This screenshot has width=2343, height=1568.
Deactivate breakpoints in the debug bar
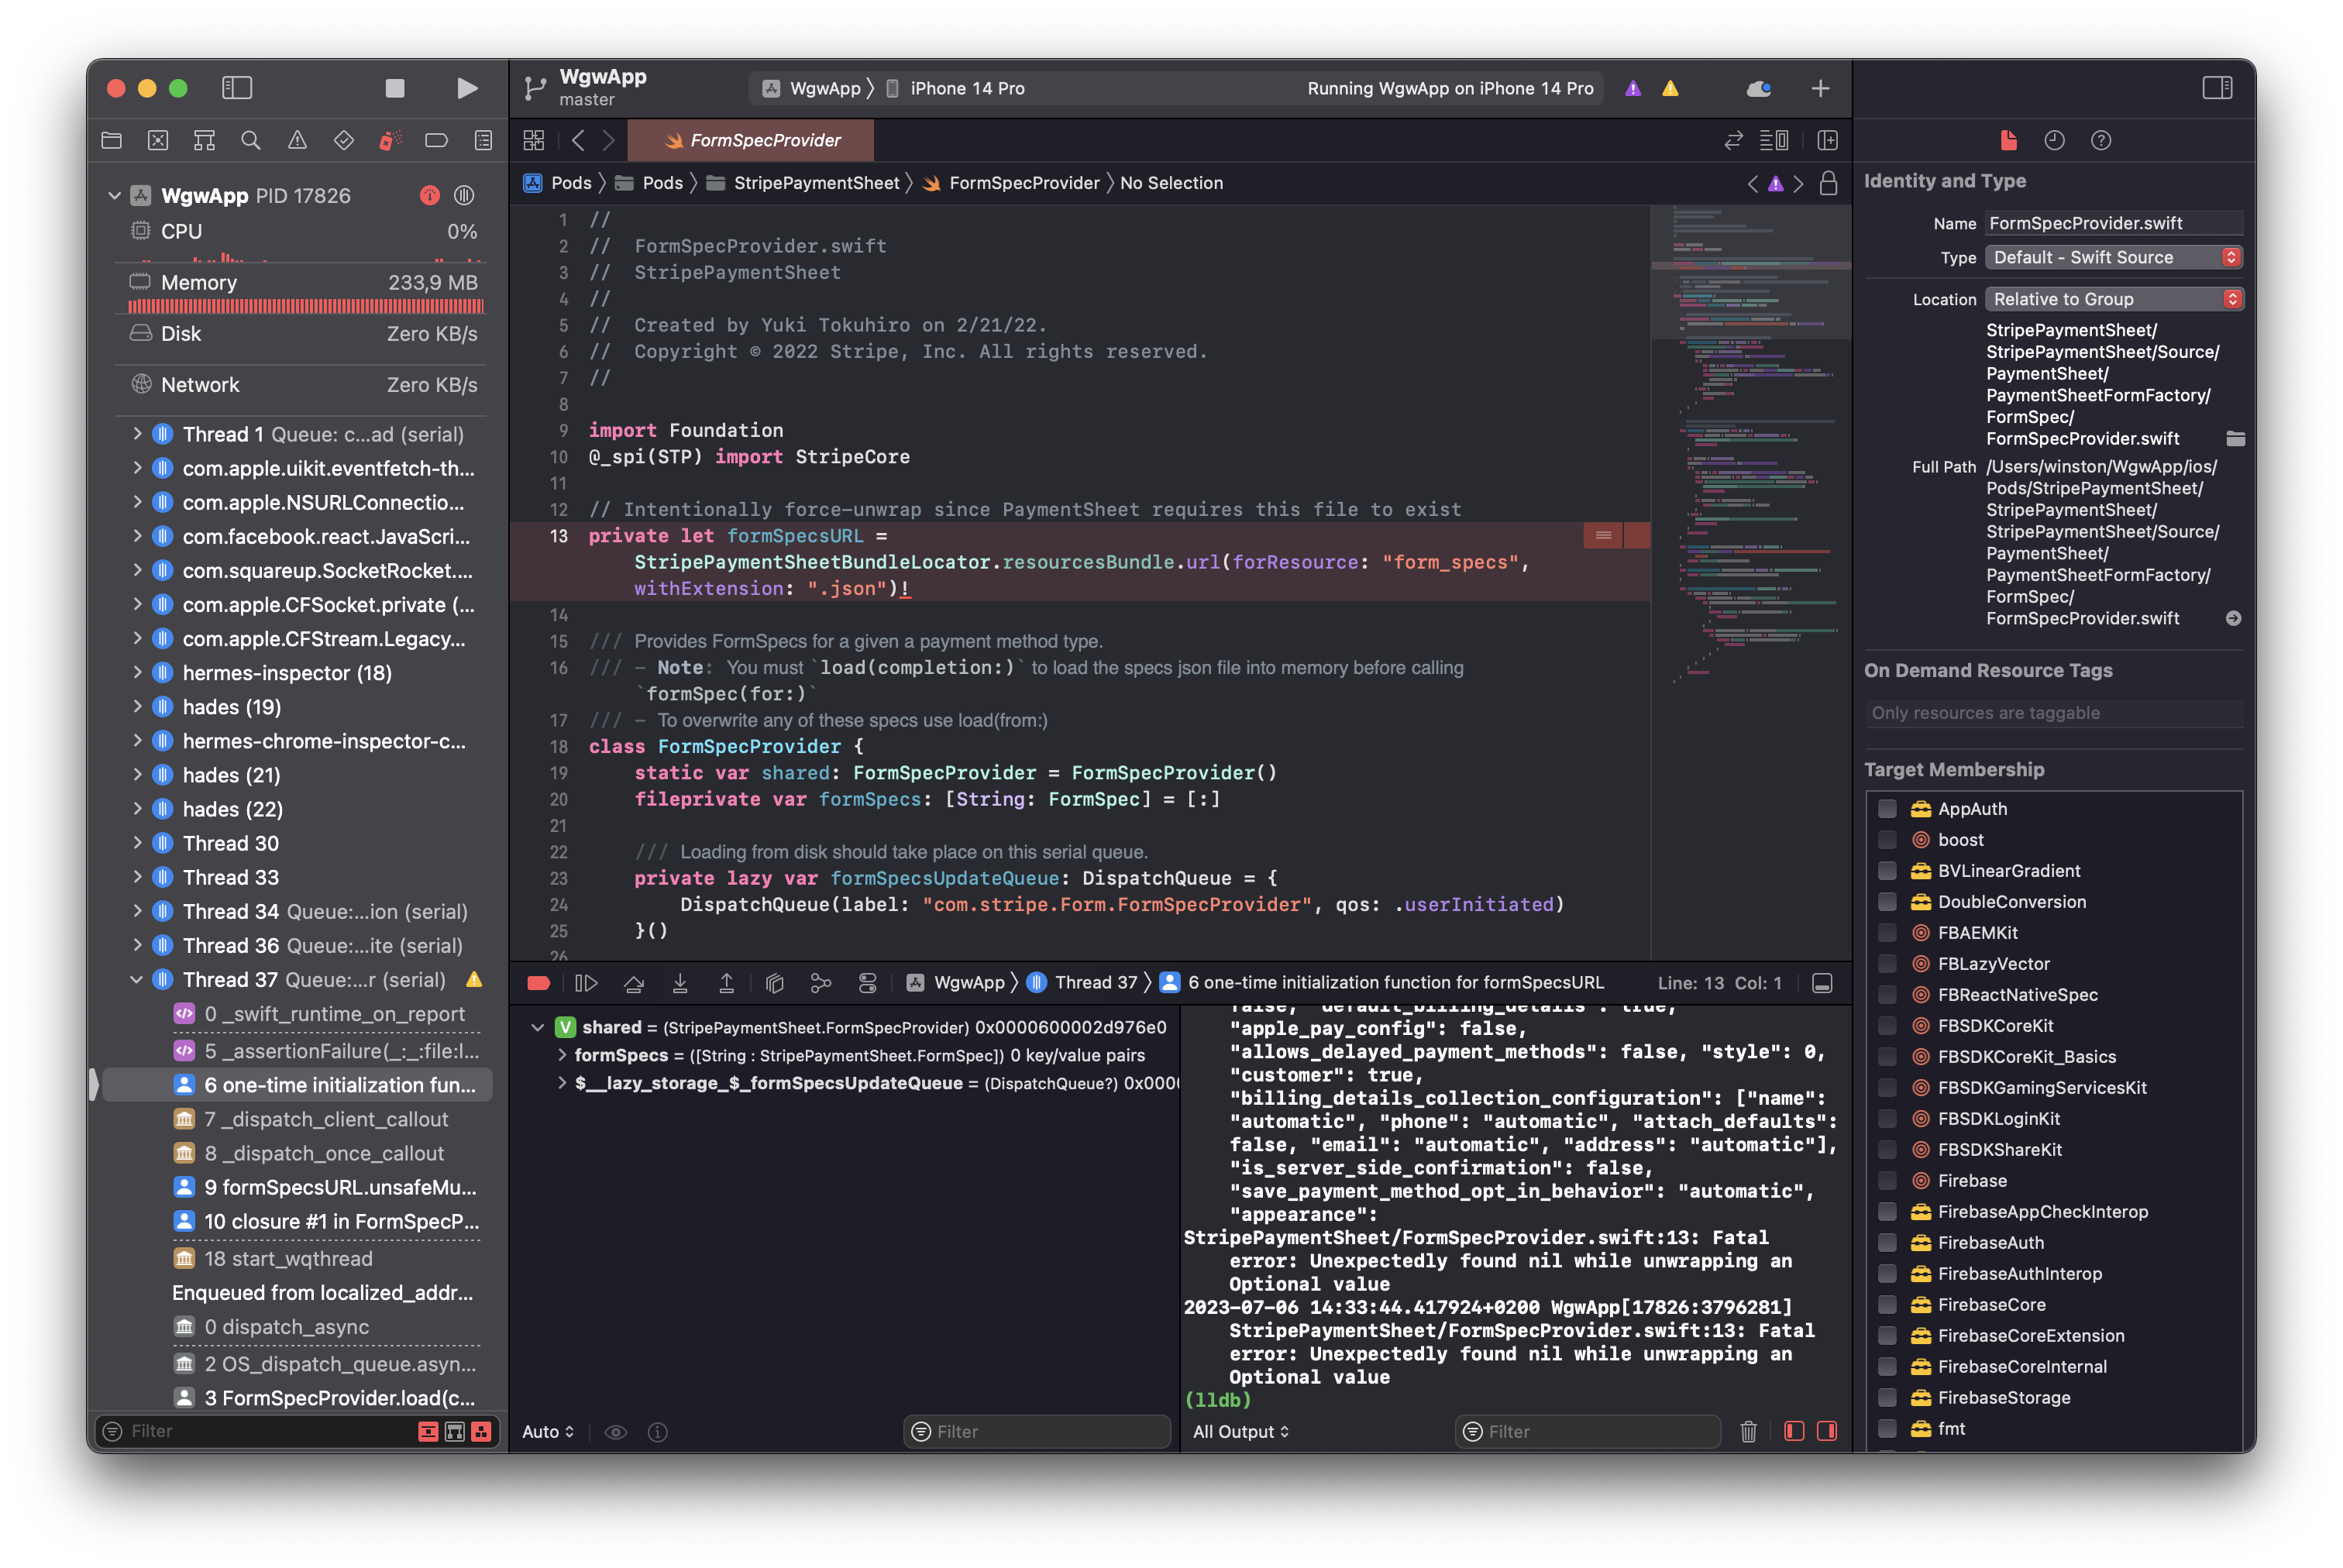click(539, 983)
